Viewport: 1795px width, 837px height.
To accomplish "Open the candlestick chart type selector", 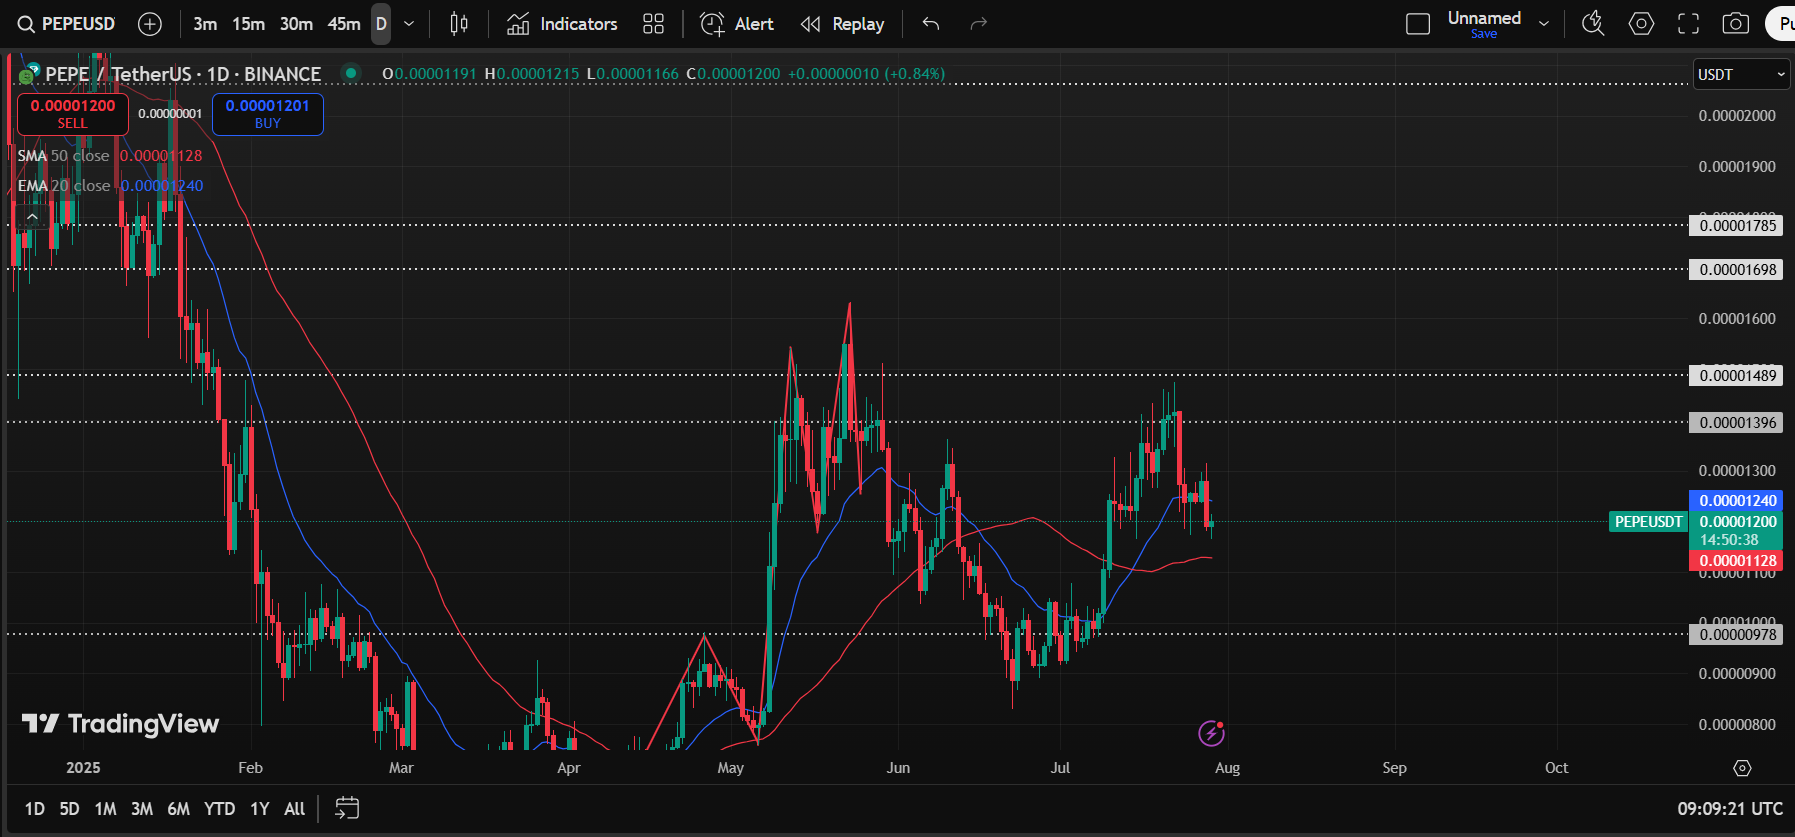I will tap(459, 24).
